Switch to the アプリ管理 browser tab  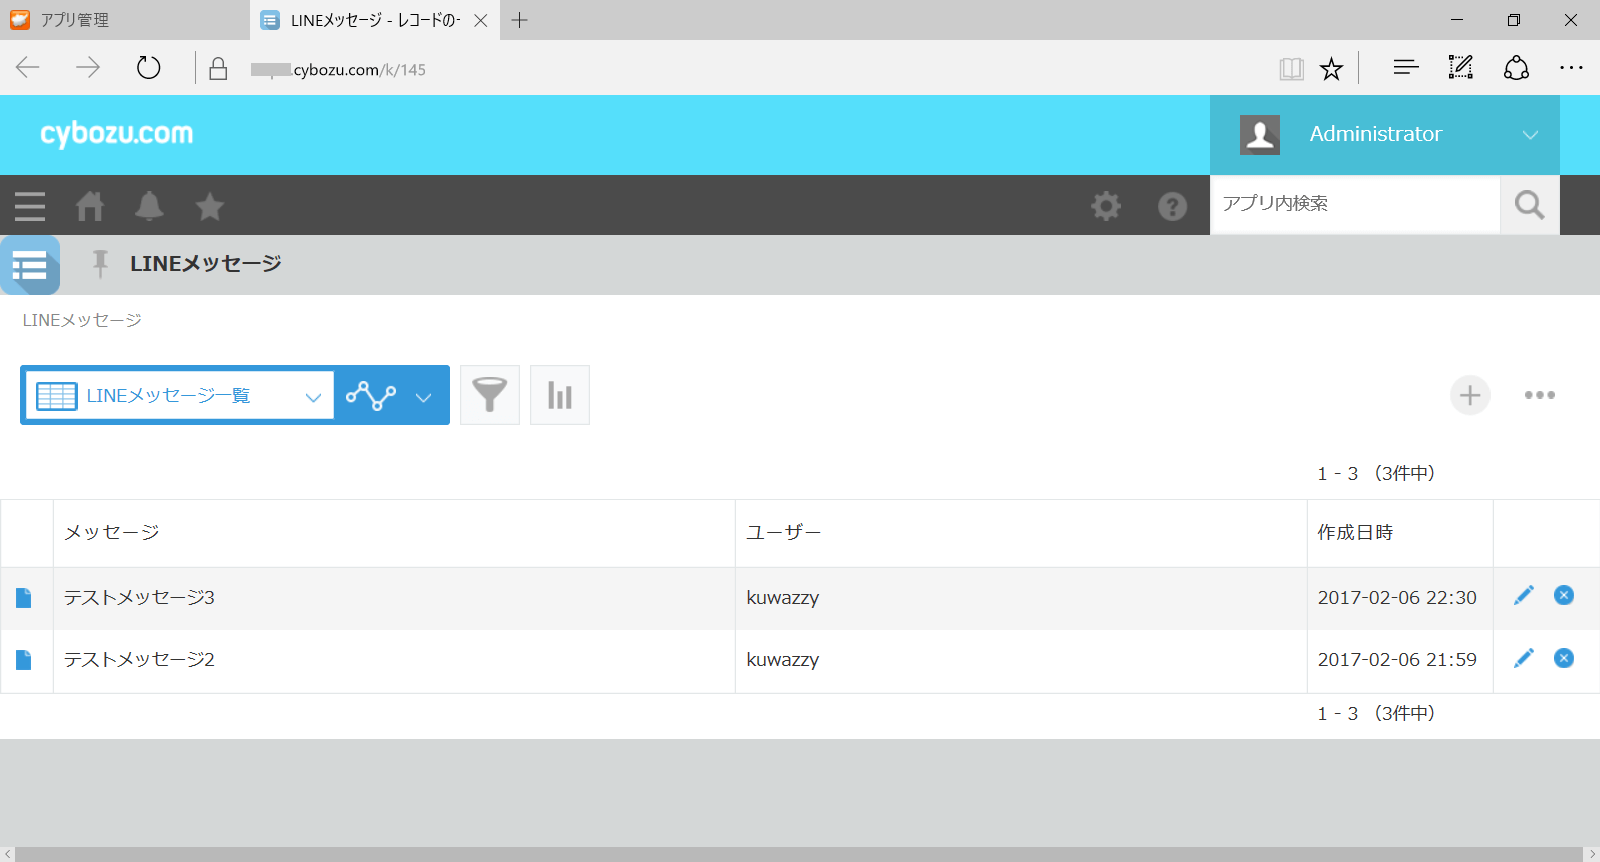tap(125, 20)
